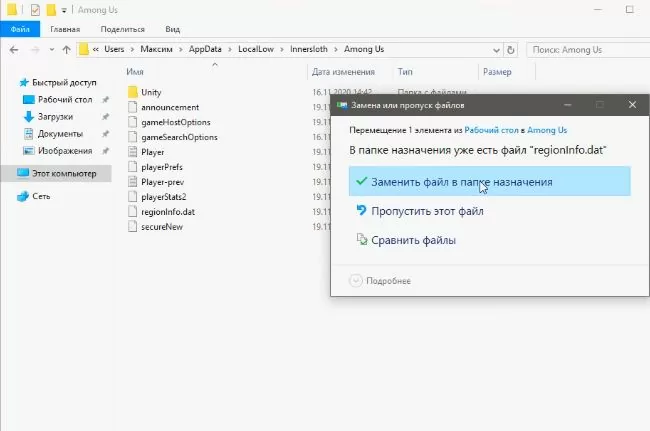Click the compare files option
650x431 pixels.
click(x=413, y=240)
